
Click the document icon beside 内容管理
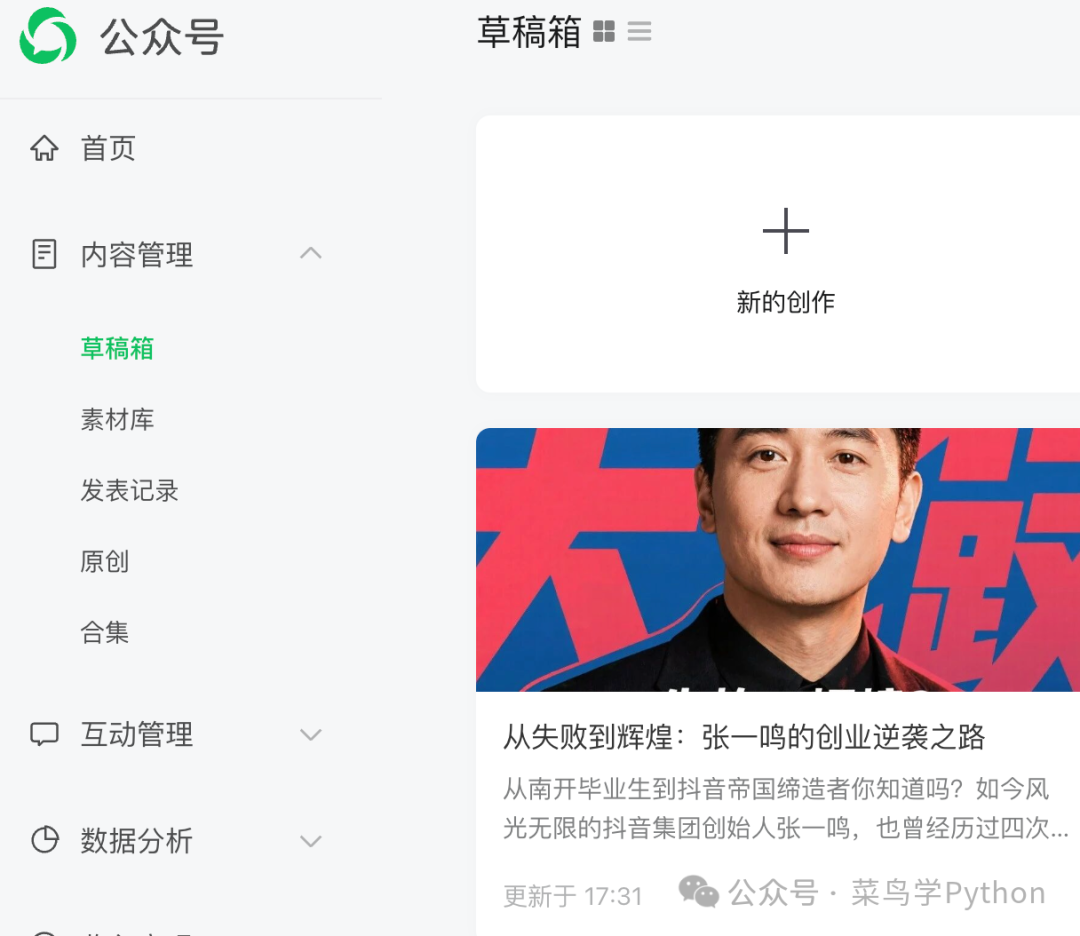click(45, 254)
